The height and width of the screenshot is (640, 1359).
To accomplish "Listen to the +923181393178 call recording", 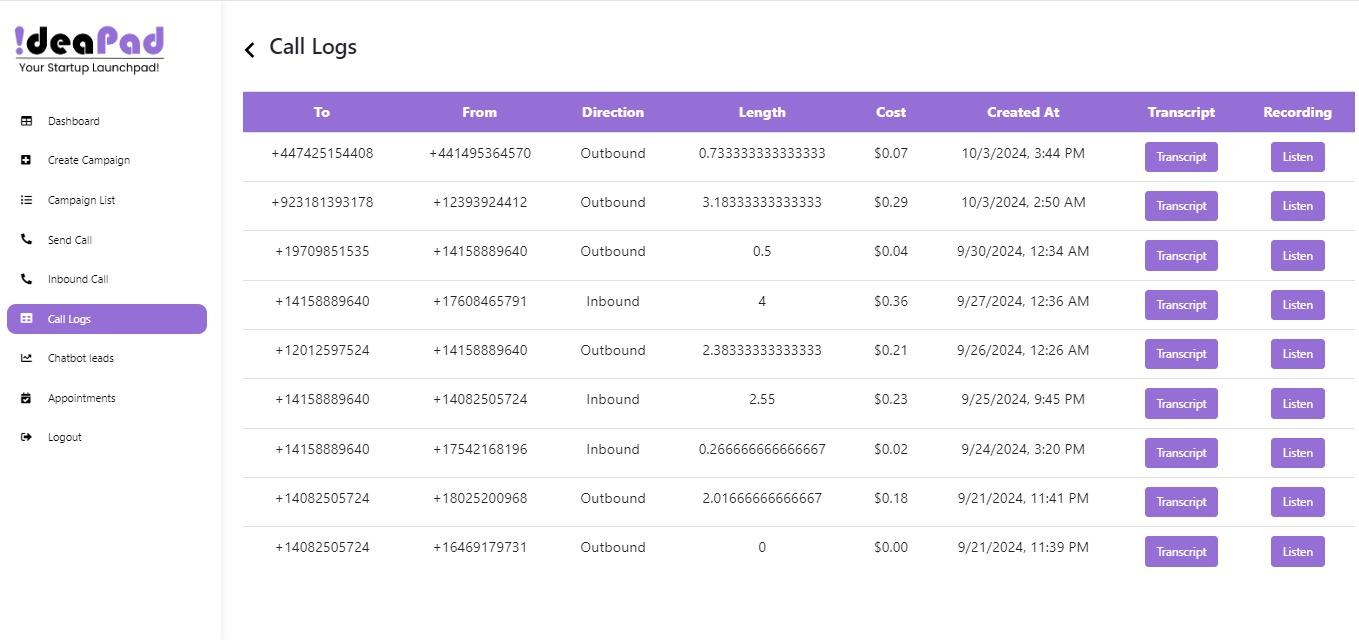I will coord(1297,206).
